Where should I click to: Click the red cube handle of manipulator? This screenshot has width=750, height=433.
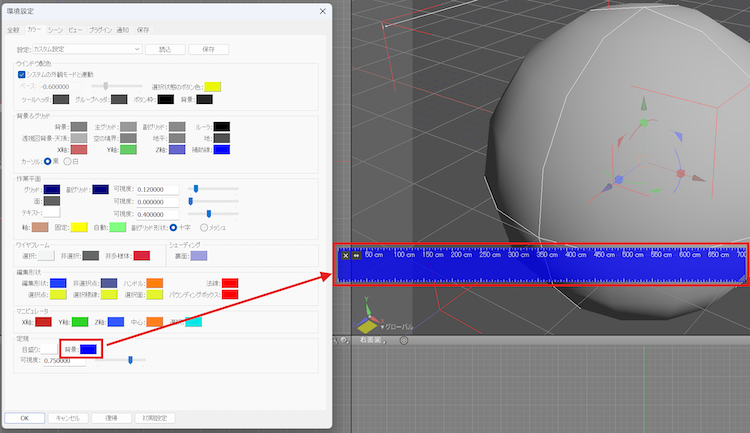pos(681,173)
